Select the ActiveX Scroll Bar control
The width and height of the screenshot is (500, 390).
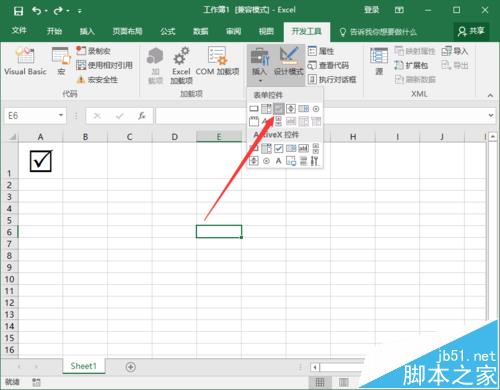point(316,148)
